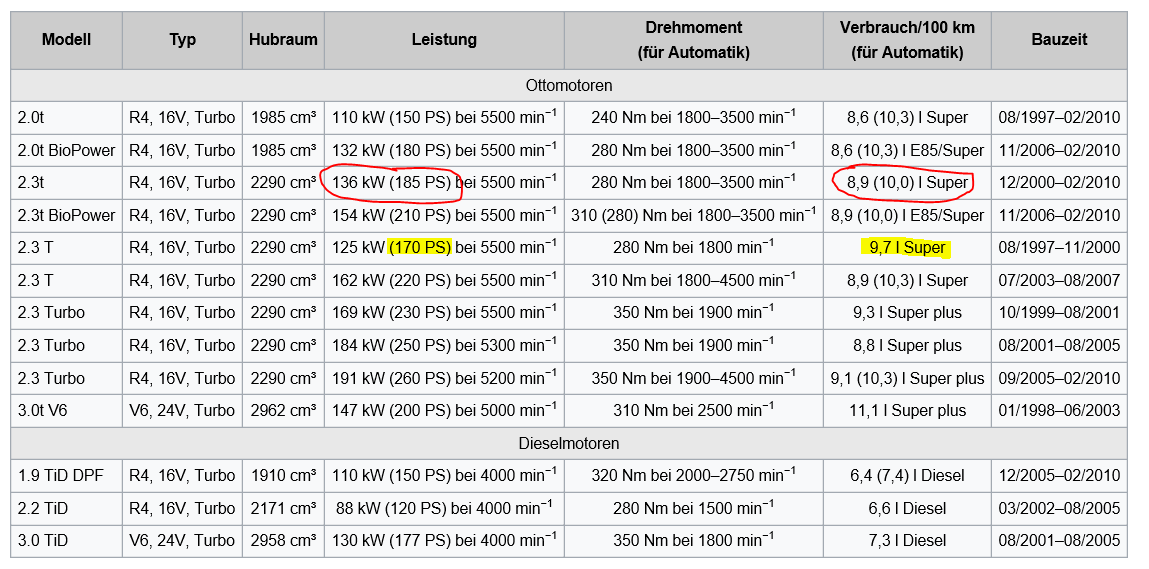Click the 110 kW (150 PS) bei 5500 cell

point(444,118)
